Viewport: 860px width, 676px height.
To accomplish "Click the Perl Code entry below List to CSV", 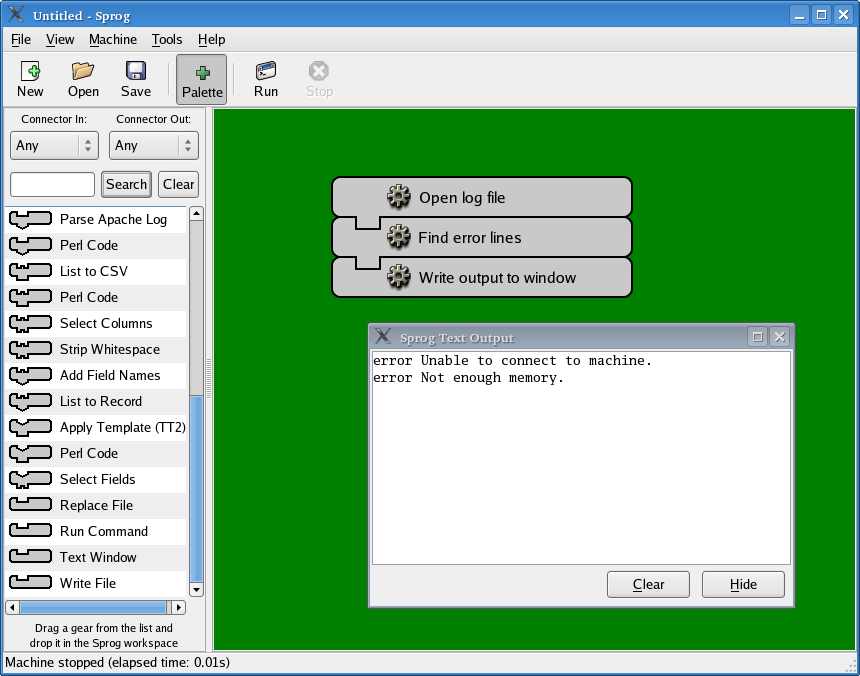I will [x=96, y=297].
